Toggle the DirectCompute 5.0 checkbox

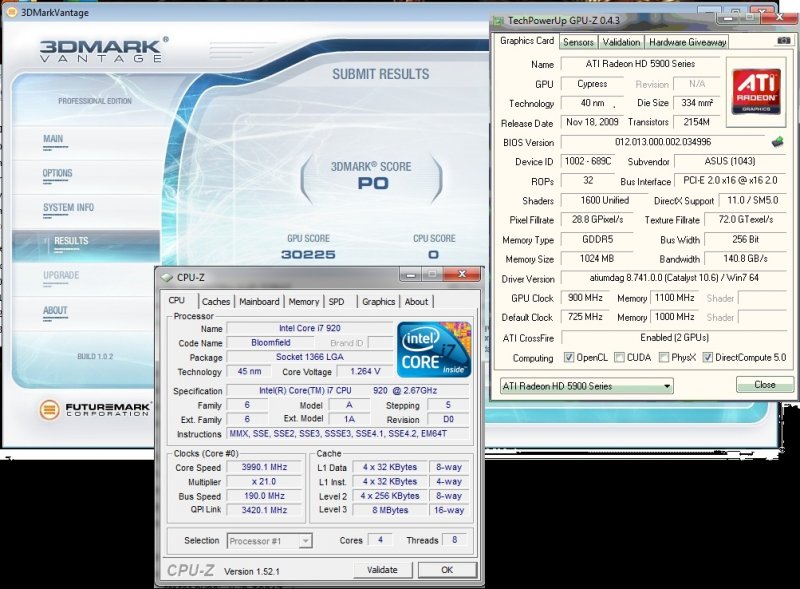[707, 357]
